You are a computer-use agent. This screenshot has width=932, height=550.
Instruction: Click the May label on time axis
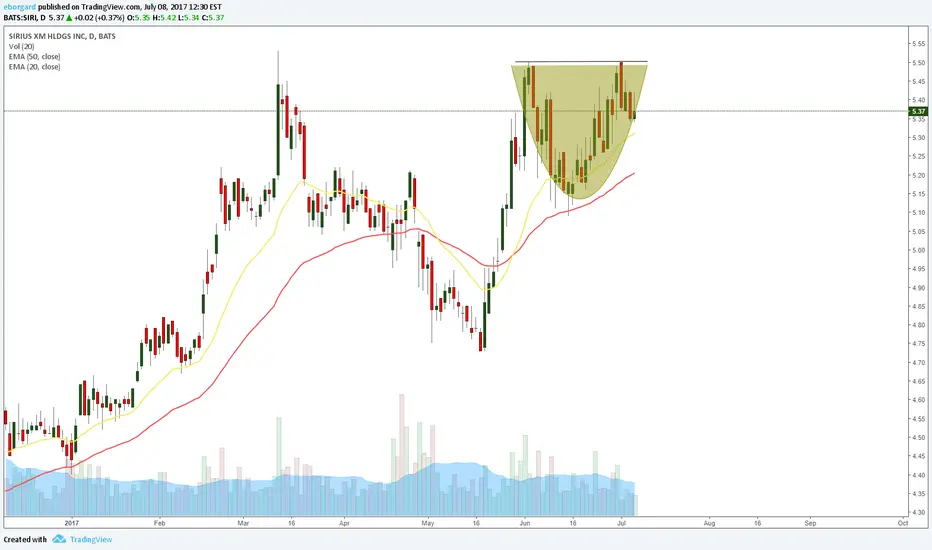click(x=428, y=523)
